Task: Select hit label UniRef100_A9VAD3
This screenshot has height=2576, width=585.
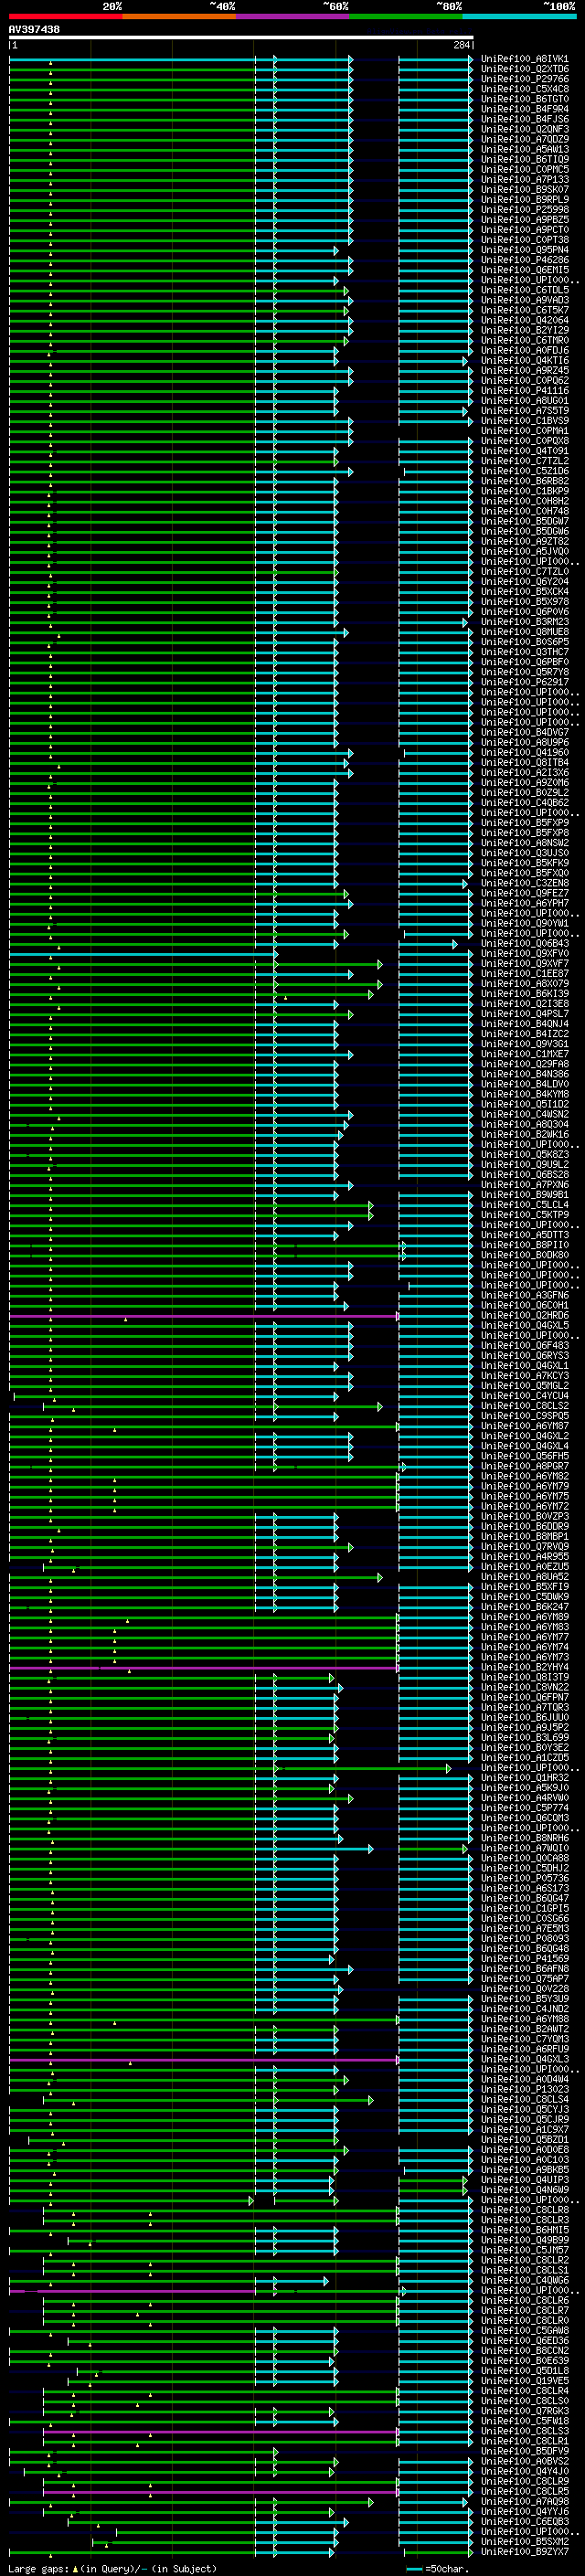Action: click(525, 300)
